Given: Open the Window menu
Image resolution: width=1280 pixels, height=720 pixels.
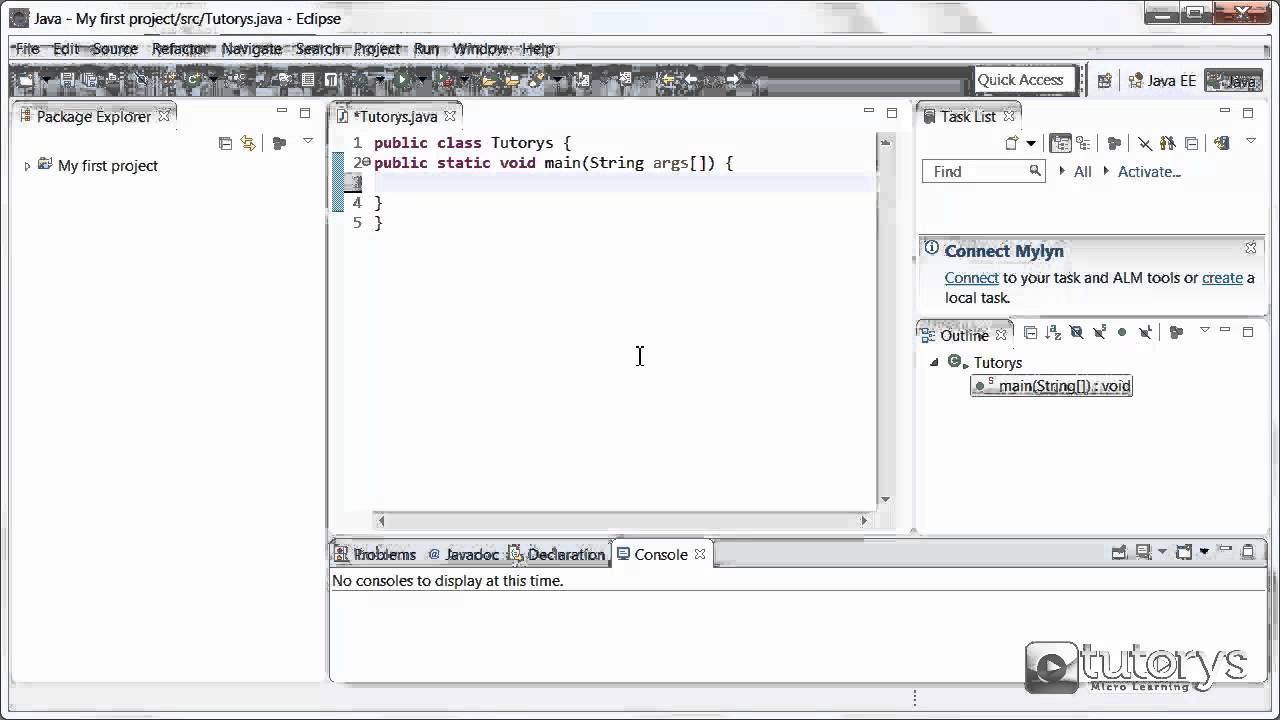Looking at the screenshot, I should click(x=480, y=48).
